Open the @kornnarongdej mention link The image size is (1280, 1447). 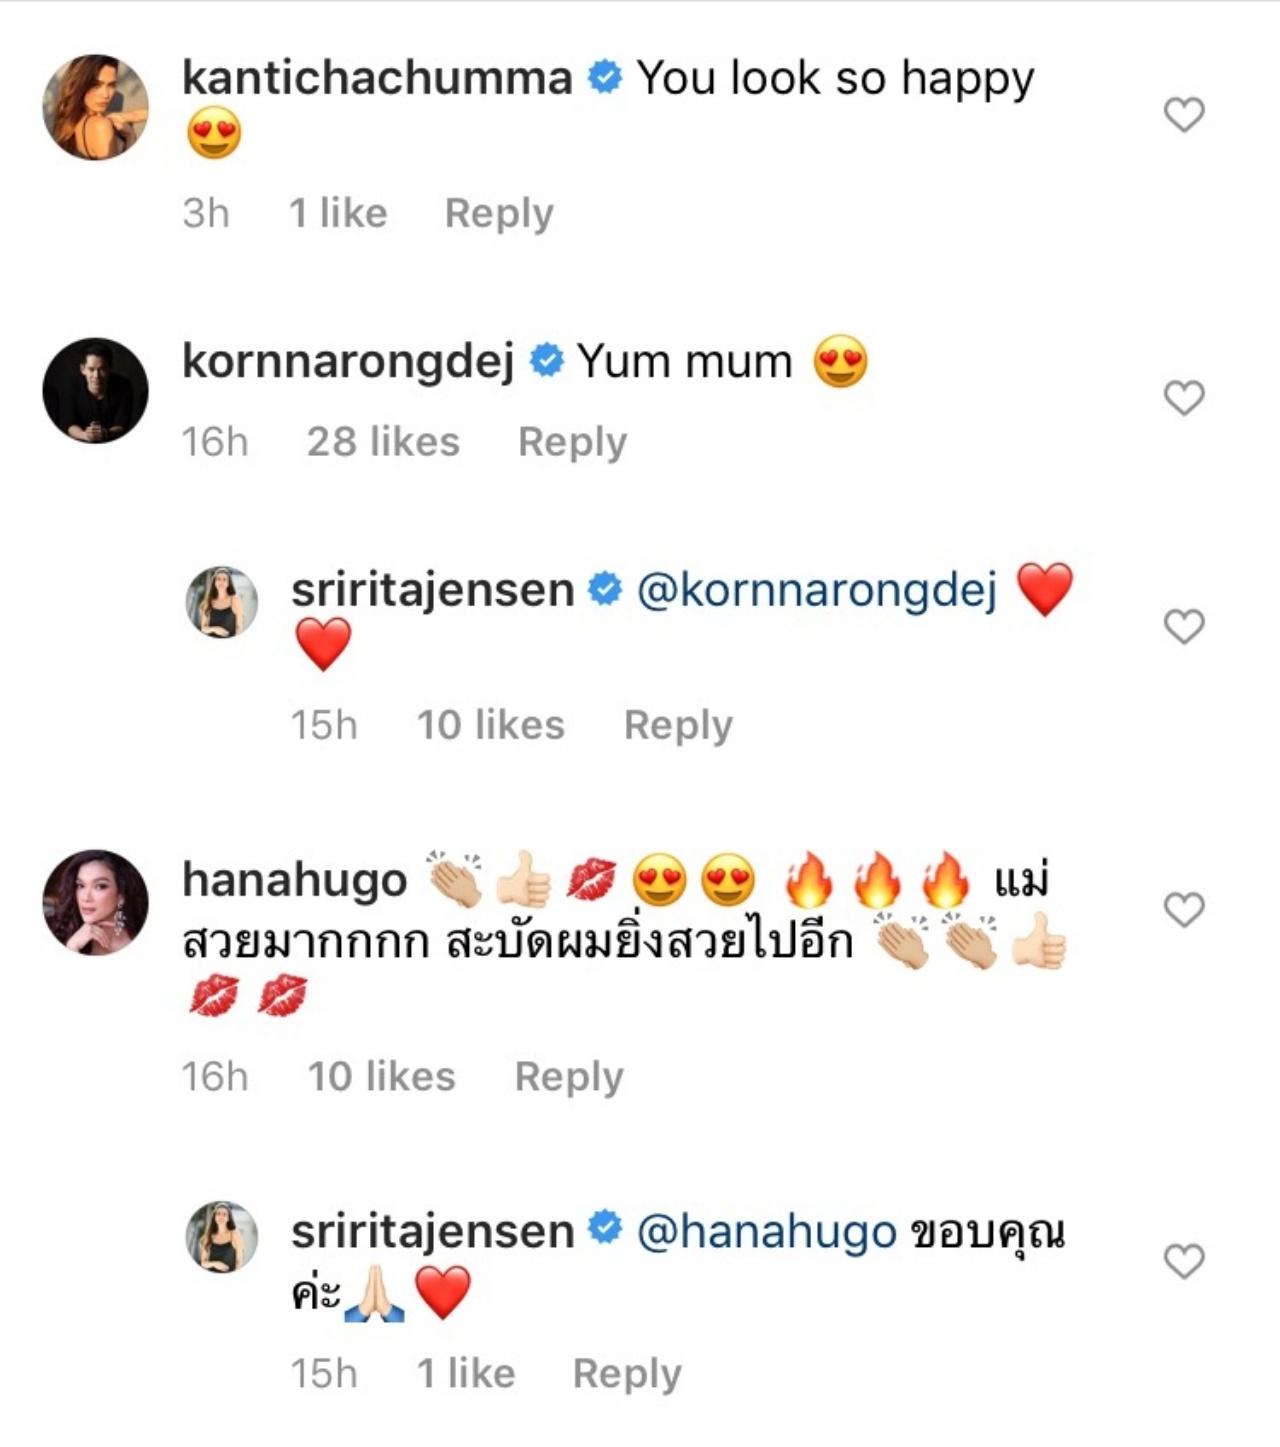coord(817,589)
